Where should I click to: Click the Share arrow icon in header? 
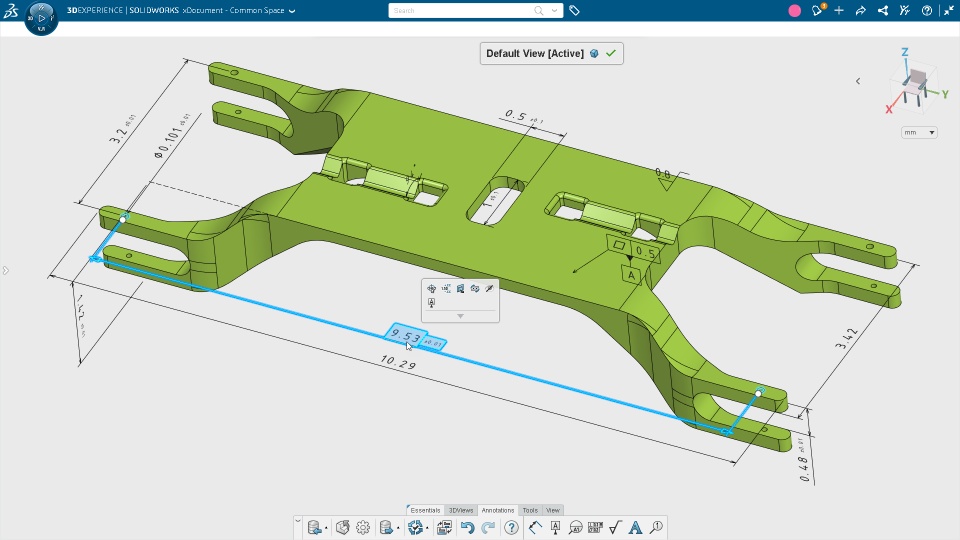(x=861, y=10)
